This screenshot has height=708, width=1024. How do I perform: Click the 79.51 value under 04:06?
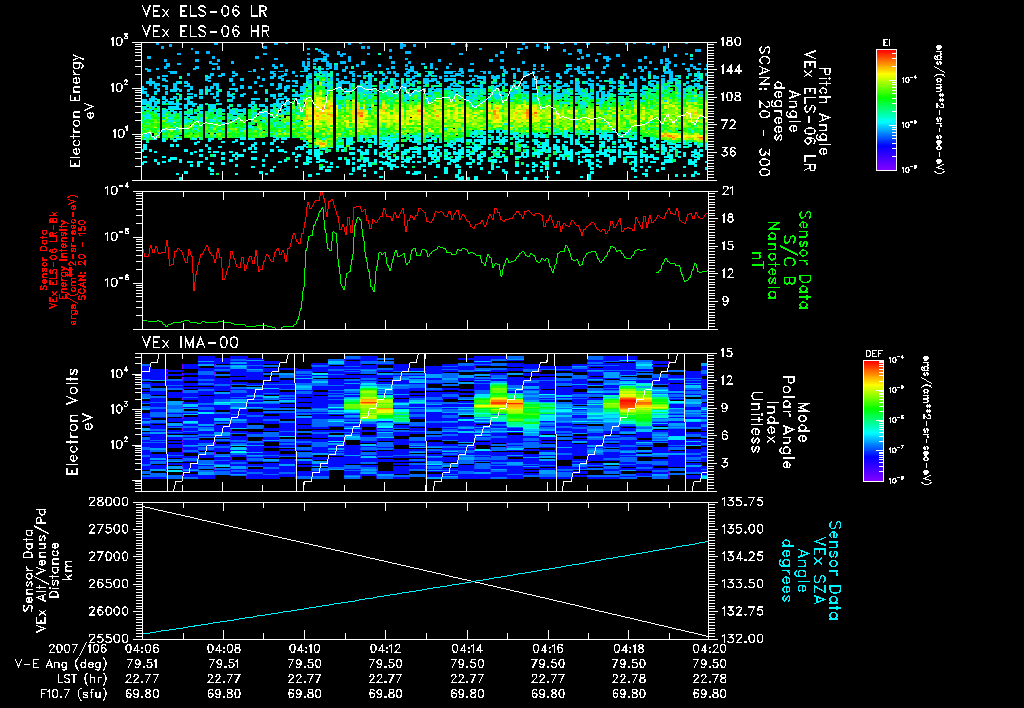click(x=142, y=664)
